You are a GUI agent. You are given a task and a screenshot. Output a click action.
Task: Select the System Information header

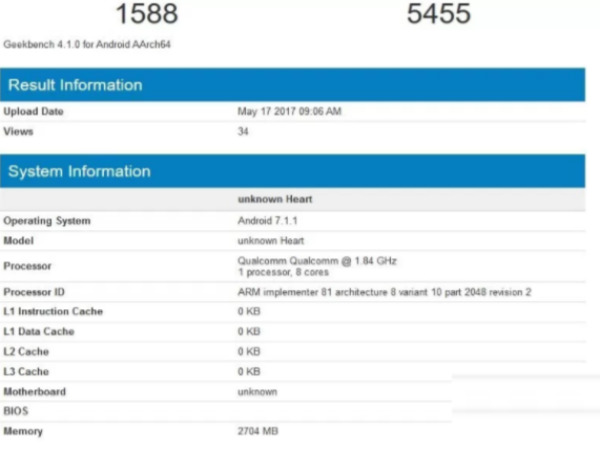click(79, 172)
